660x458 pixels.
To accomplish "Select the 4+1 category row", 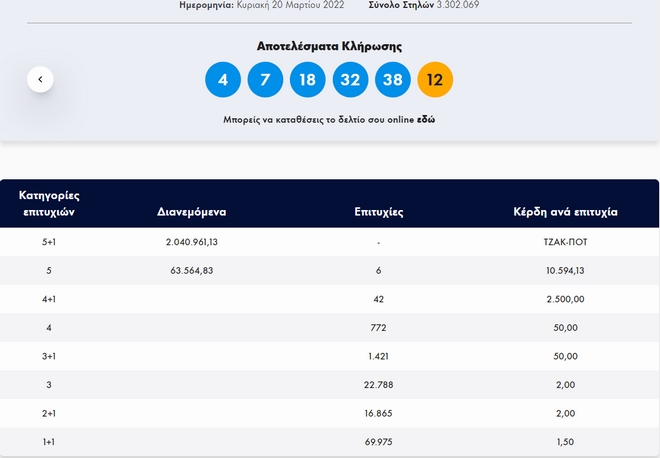I will (x=49, y=298).
